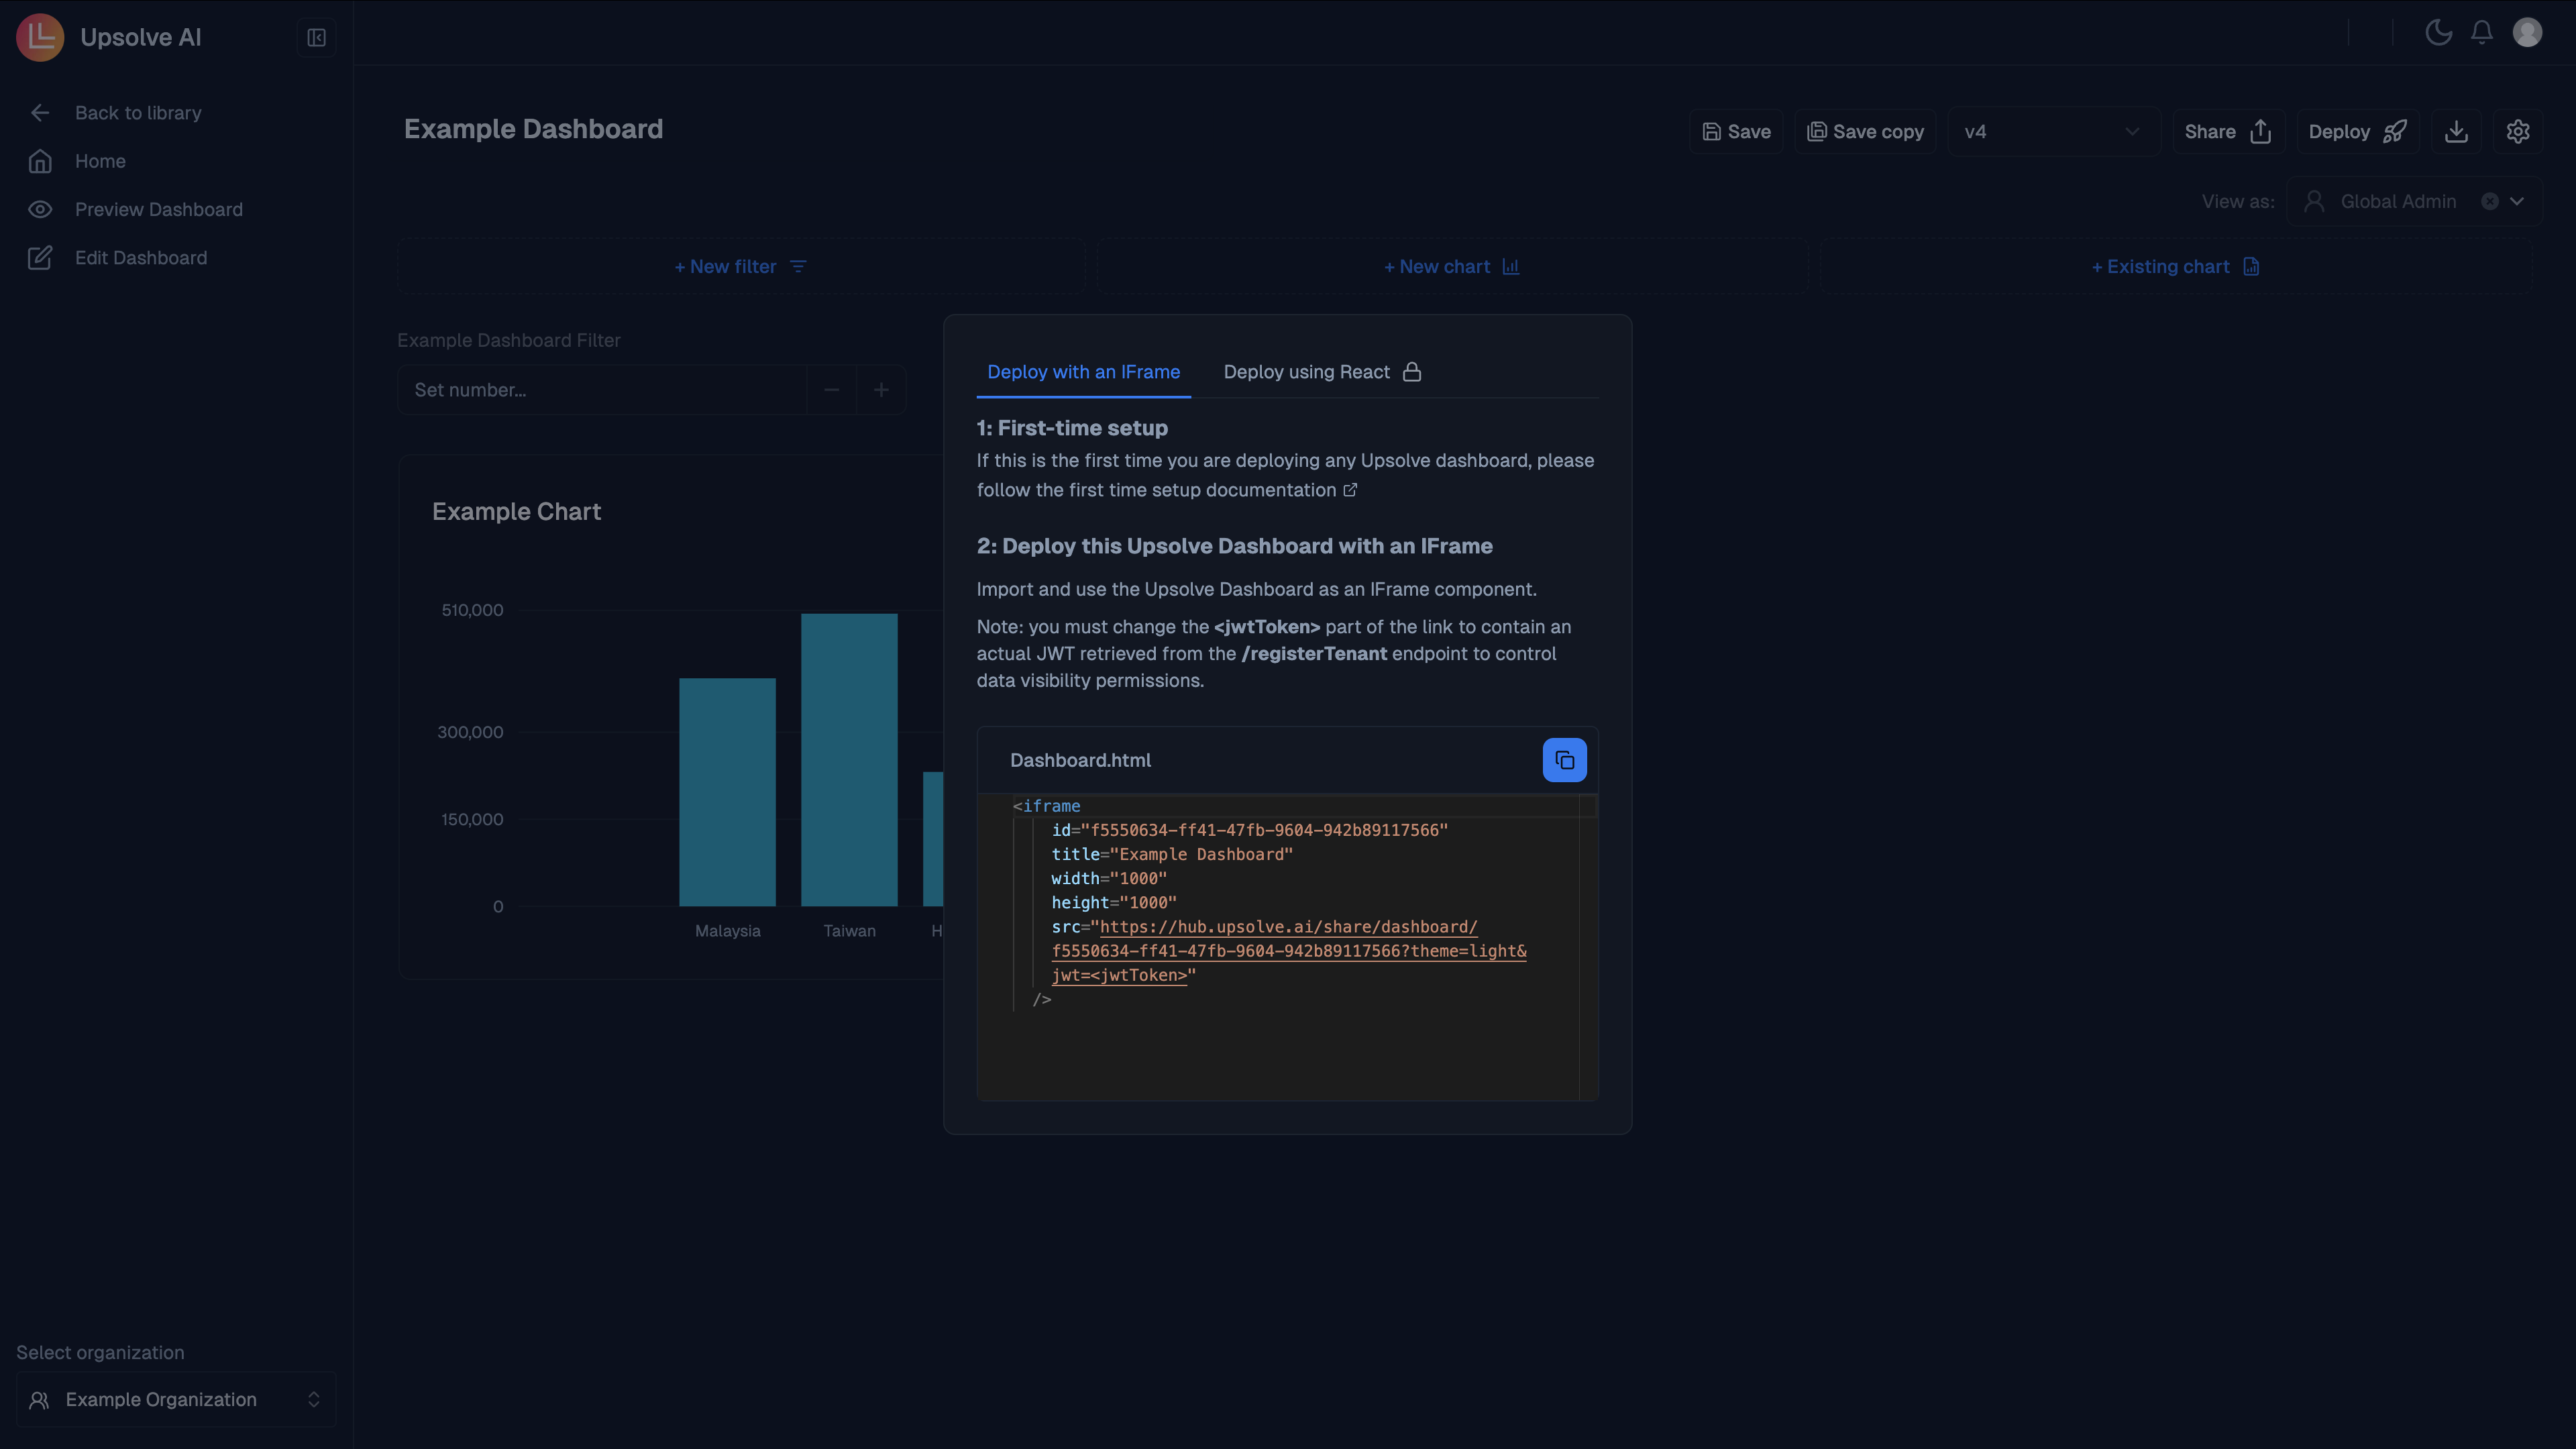The image size is (2576, 1449).
Task: Select the Deploy with an IFrame tab
Action: coord(1083,372)
